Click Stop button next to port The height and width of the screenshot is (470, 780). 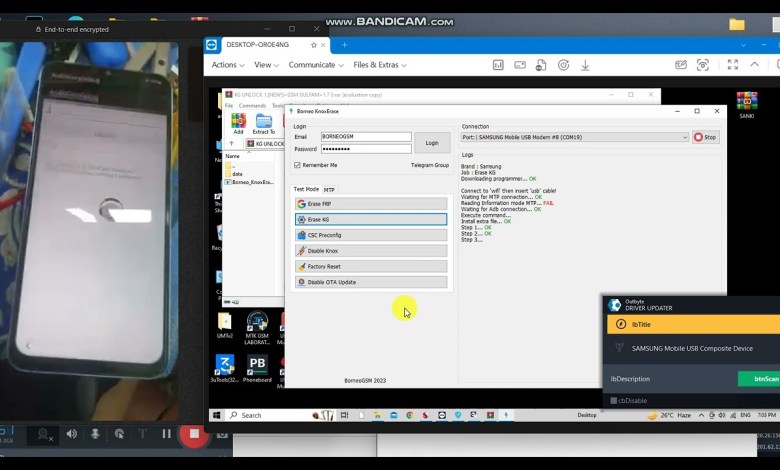tap(705, 137)
